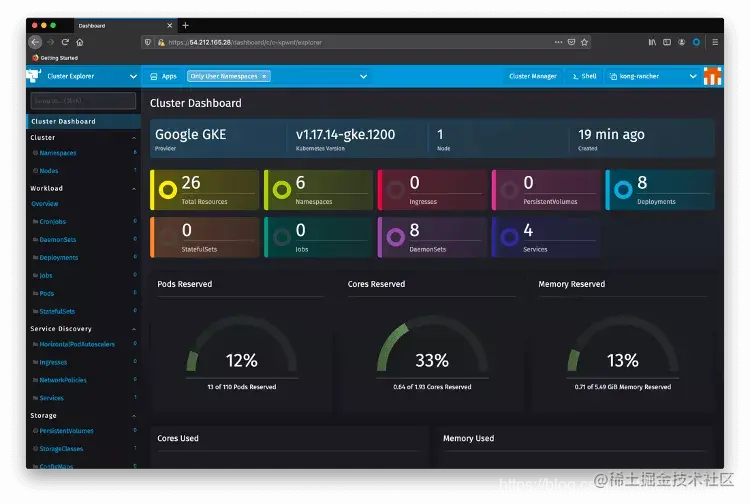Open CronJobs in the sidebar
Viewport: 750px width, 504px height.
53,222
